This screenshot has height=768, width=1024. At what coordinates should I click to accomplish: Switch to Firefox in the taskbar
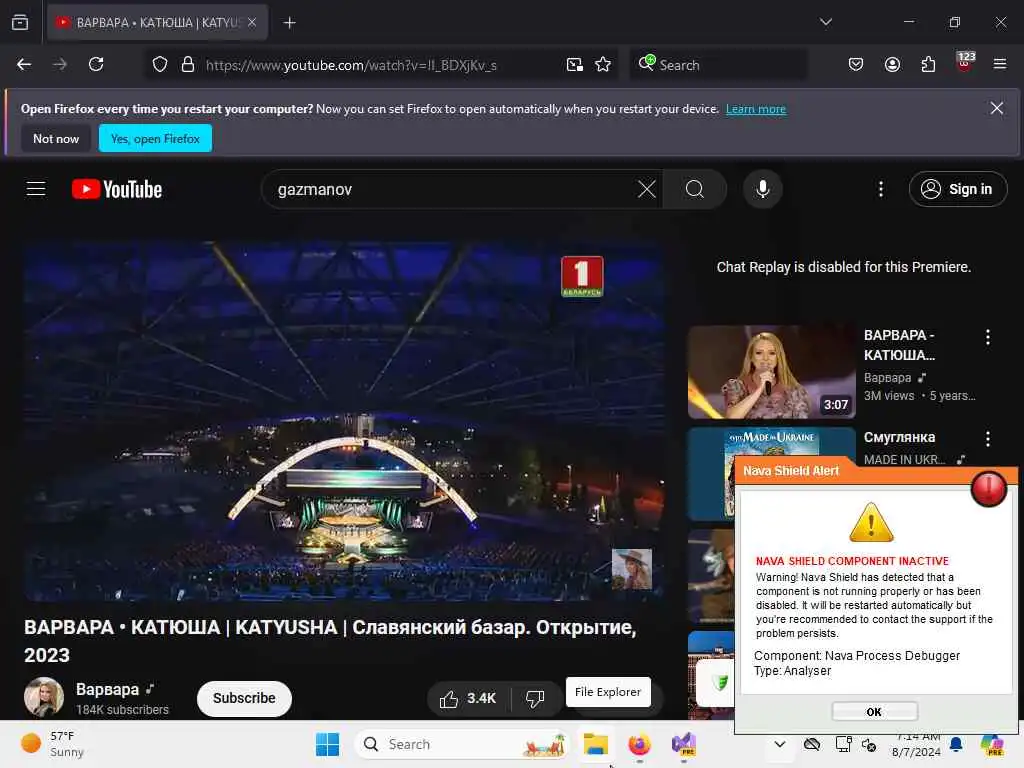[639, 744]
